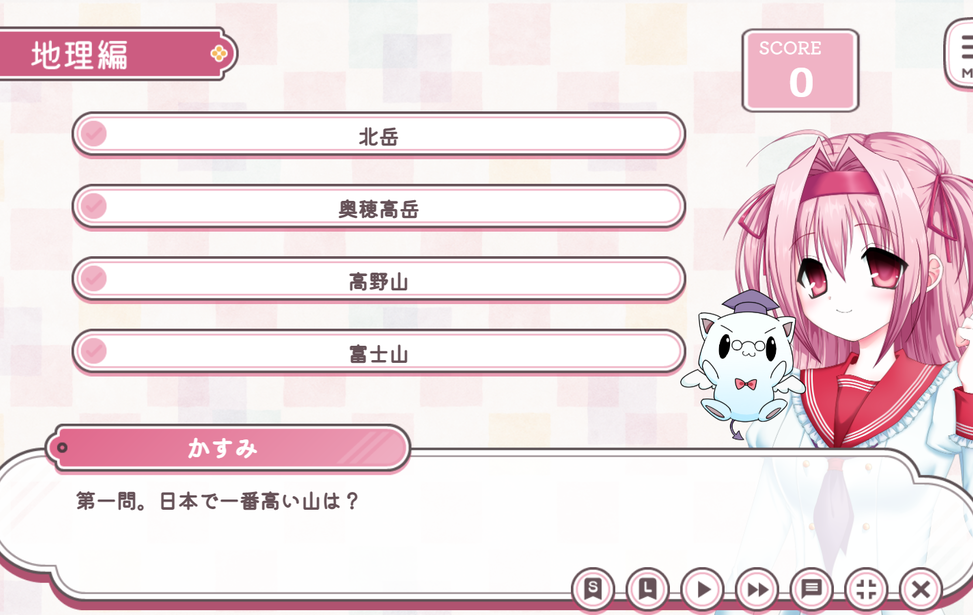Activate the fast-forward skip icon
Image resolution: width=973 pixels, height=615 pixels.
[x=756, y=588]
